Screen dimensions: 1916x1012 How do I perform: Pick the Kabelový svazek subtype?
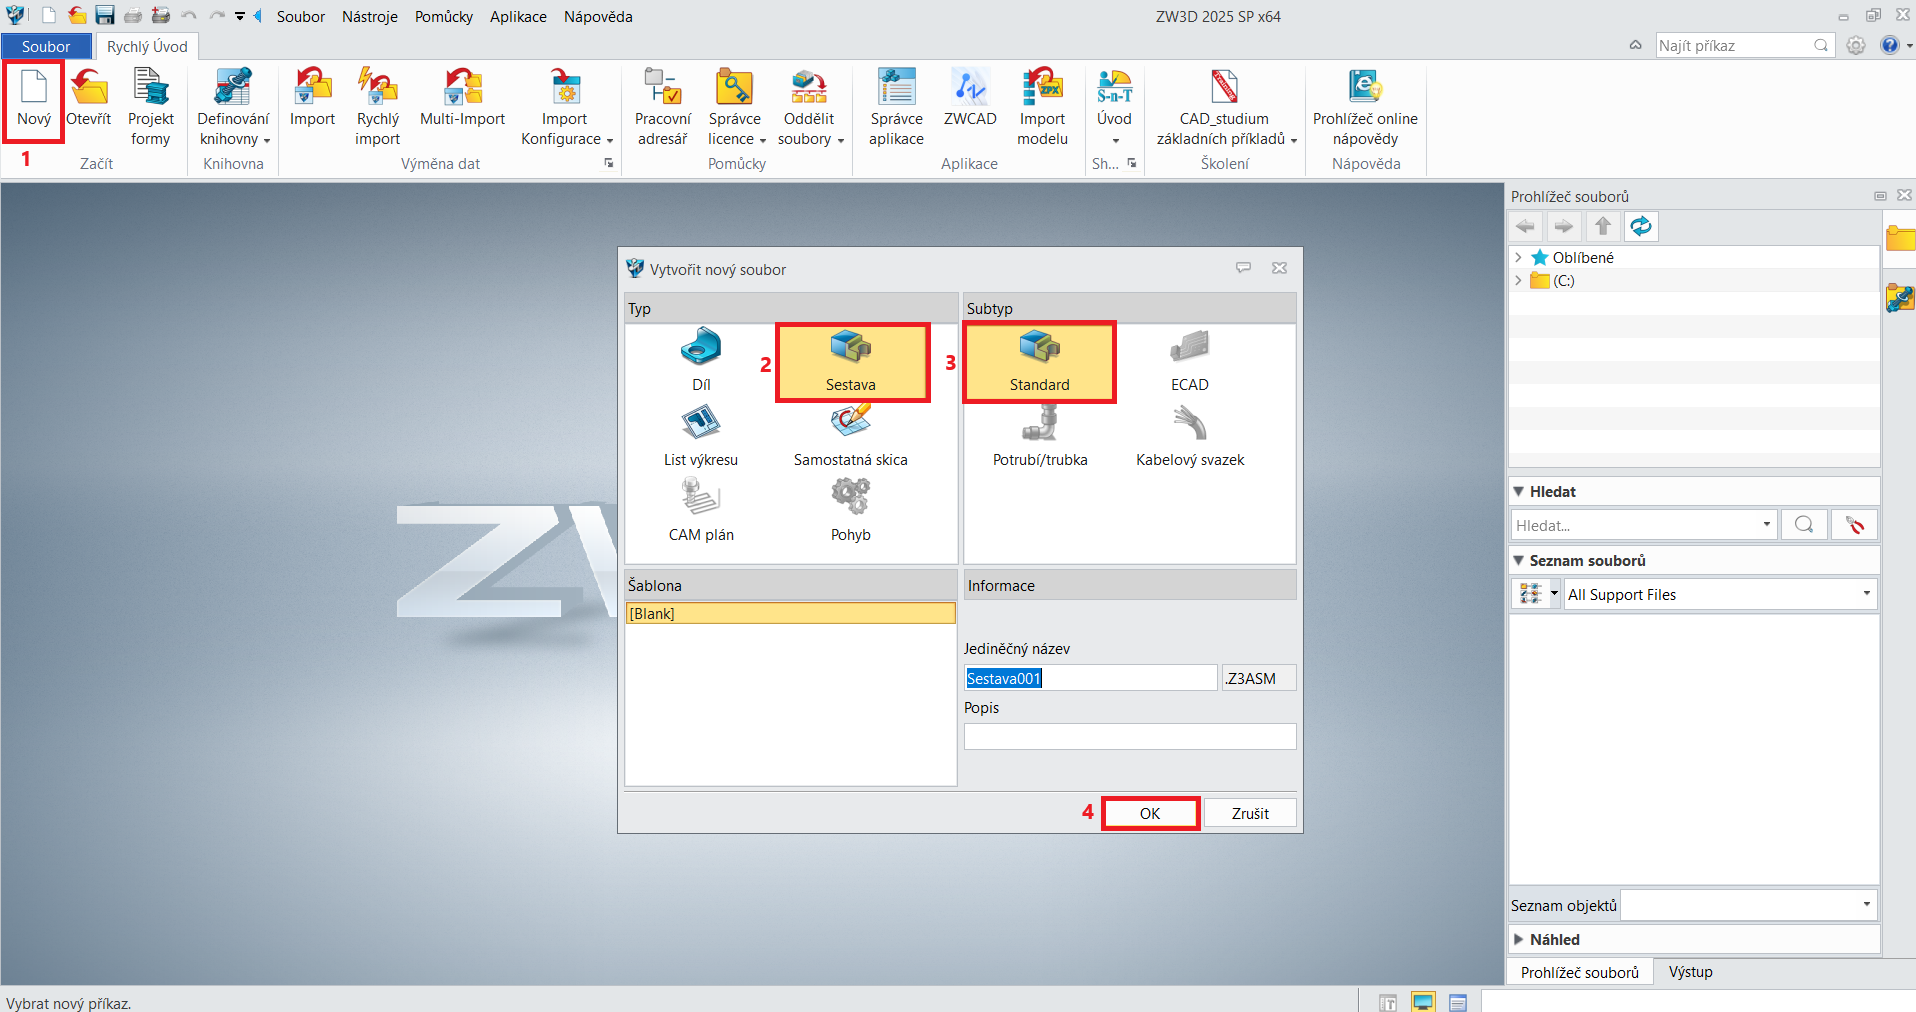(1189, 435)
